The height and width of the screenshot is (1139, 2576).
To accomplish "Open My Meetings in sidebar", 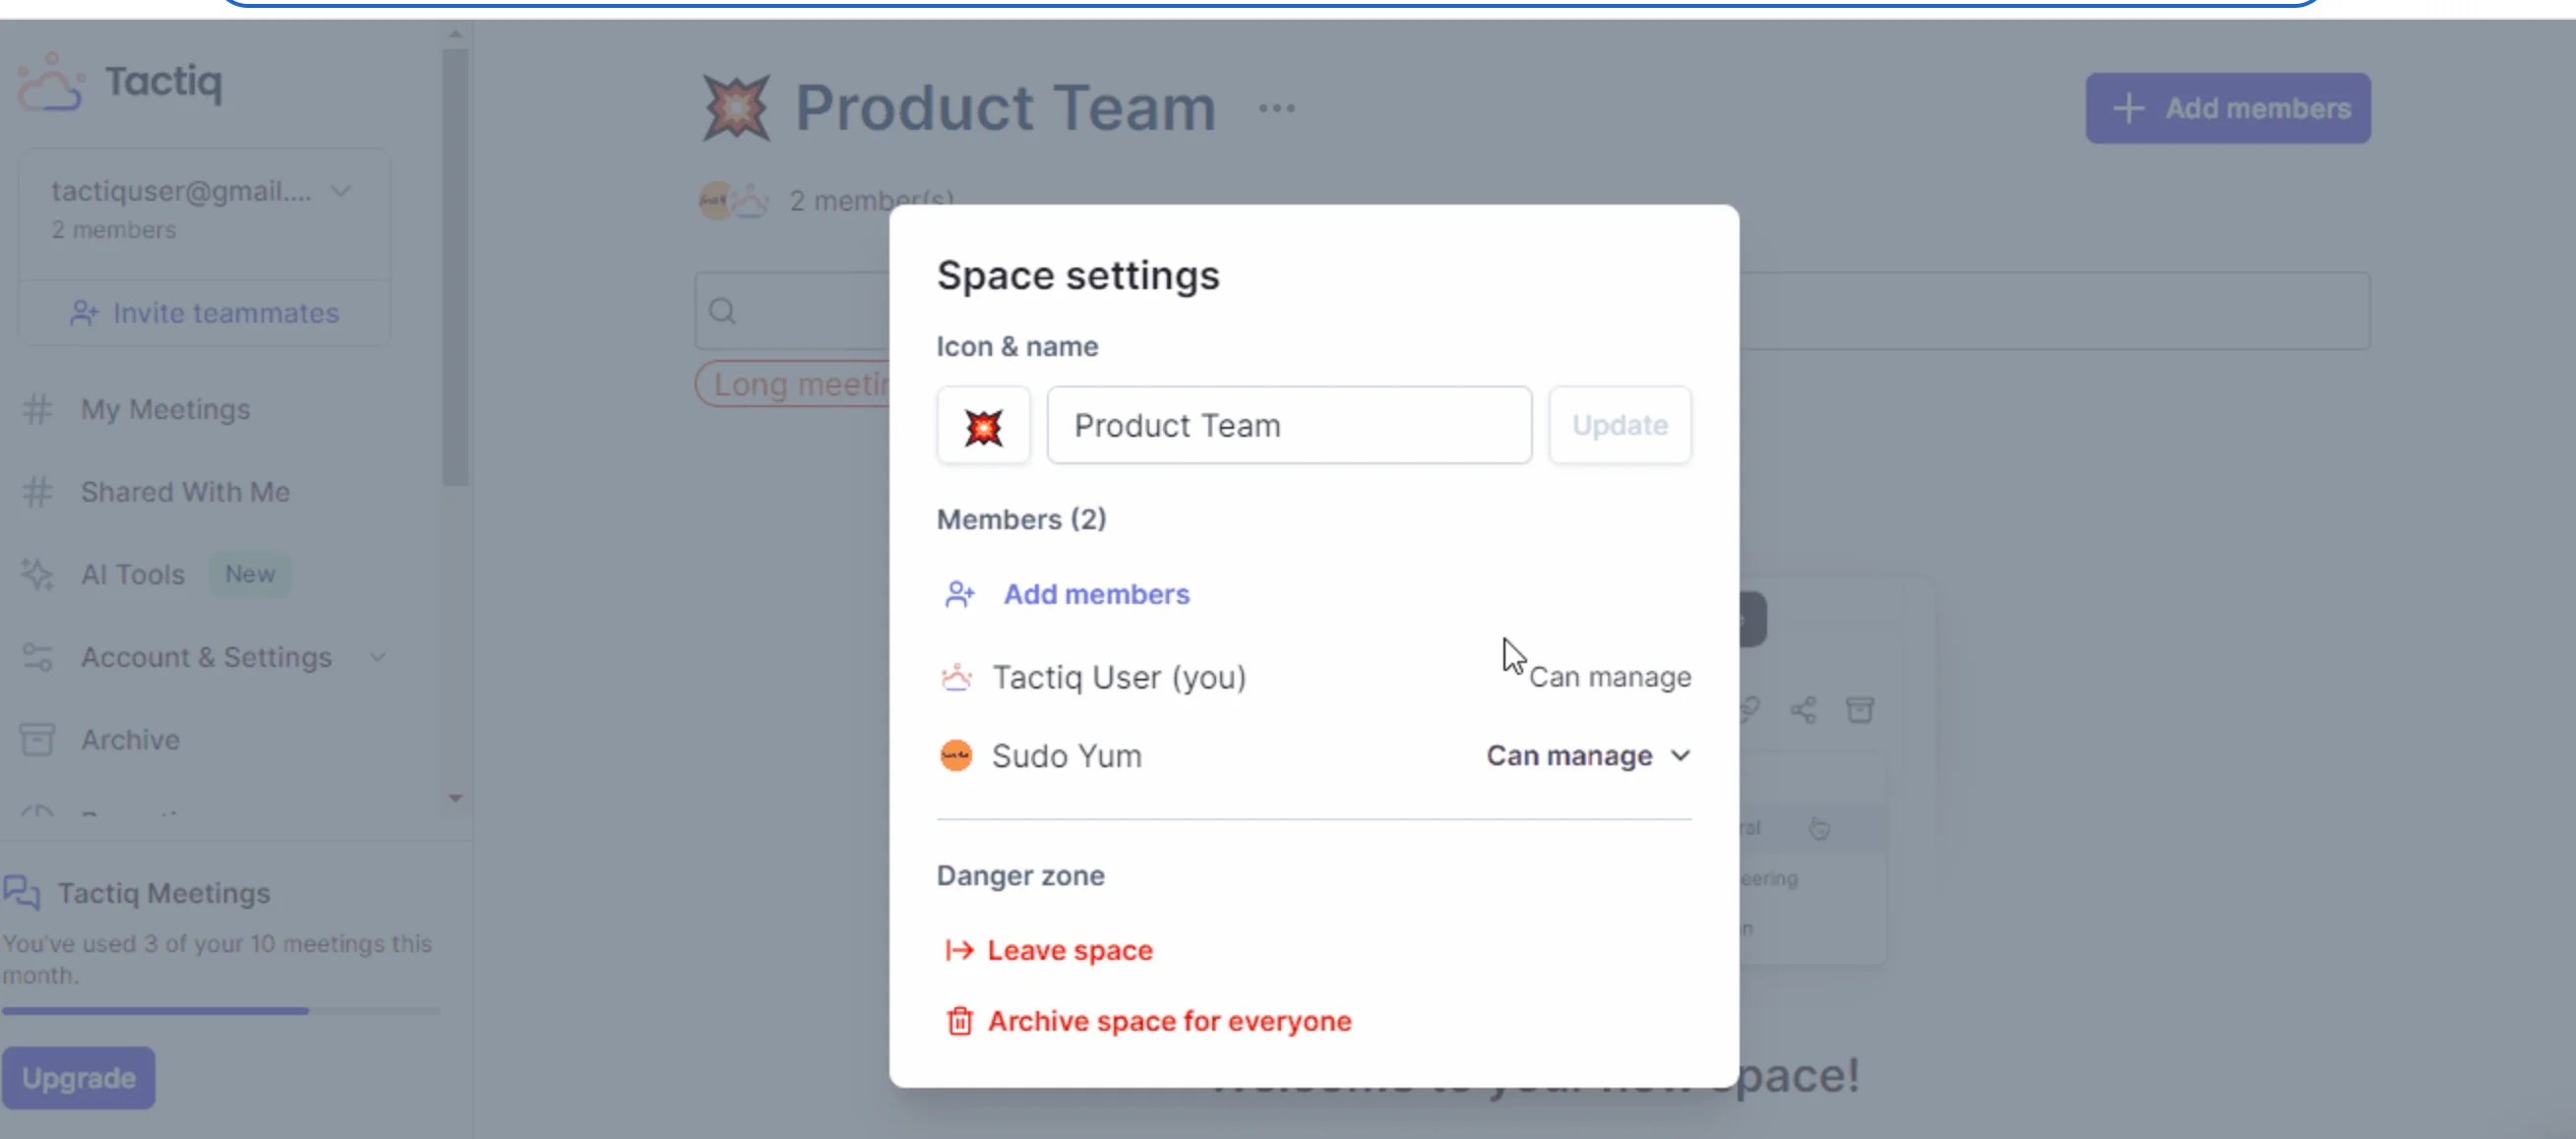I will (x=165, y=409).
